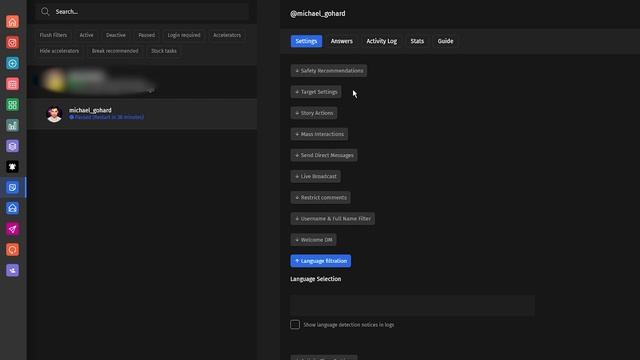Viewport: 640px width, 360px height.
Task: Open the orange home icon in sidebar
Action: (x=12, y=22)
